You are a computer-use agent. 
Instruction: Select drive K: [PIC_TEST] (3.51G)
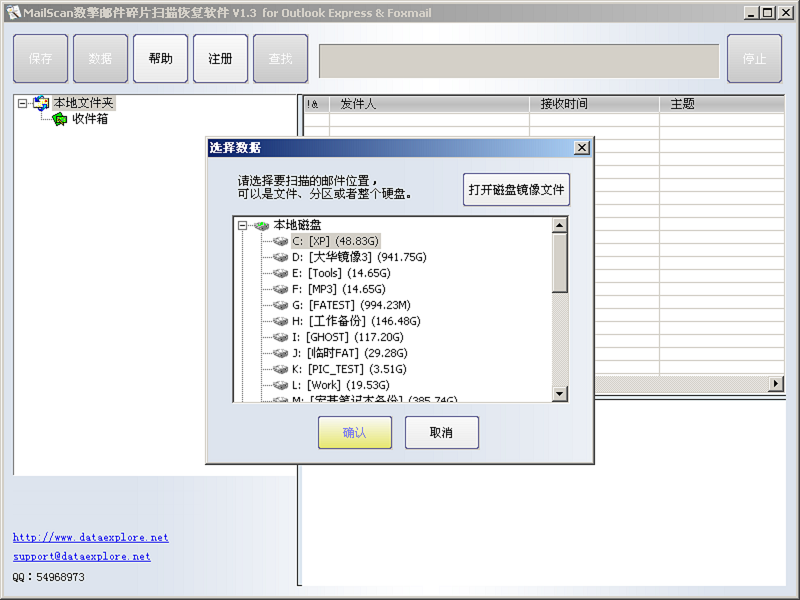tap(349, 369)
